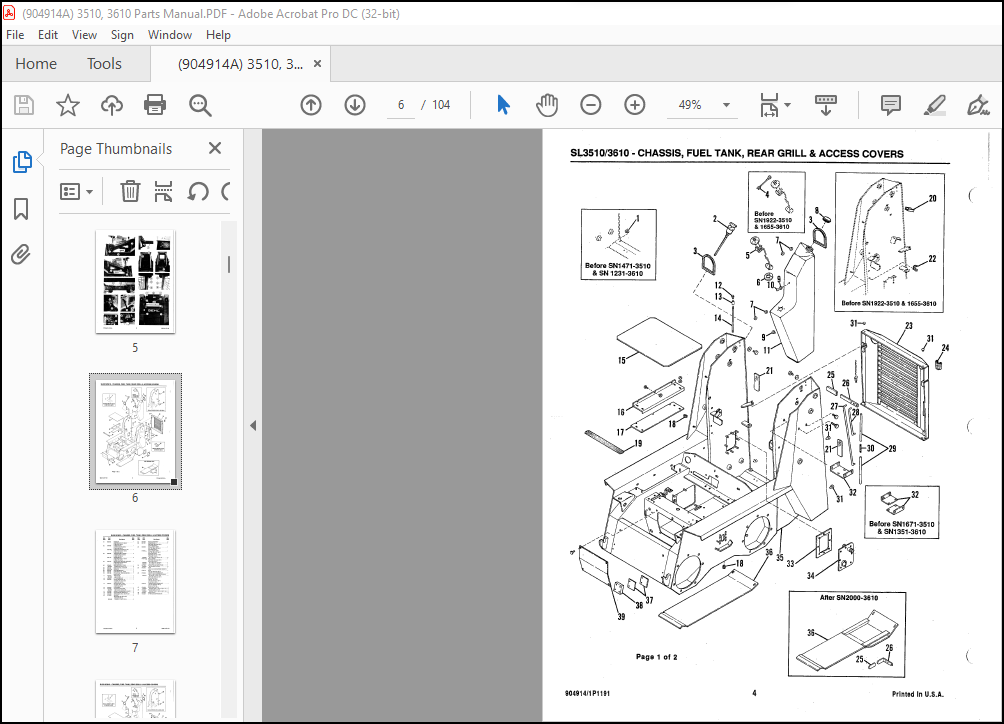Activate the Selection arrow tool
This screenshot has width=1004, height=724.
(x=503, y=105)
